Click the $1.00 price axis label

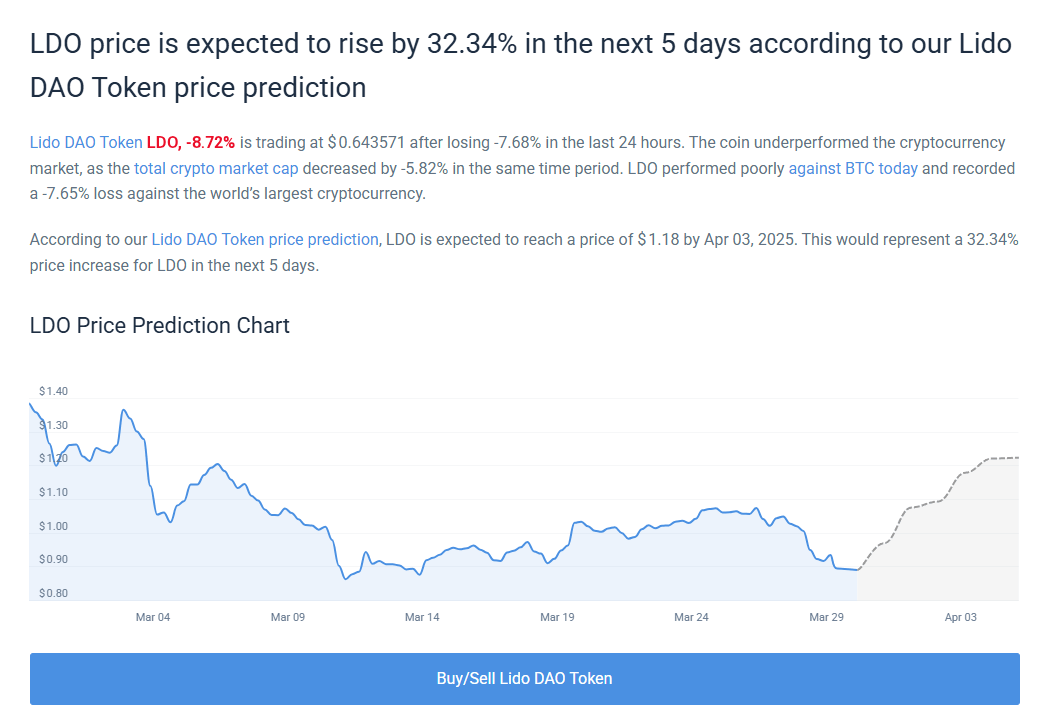pyautogui.click(x=54, y=526)
